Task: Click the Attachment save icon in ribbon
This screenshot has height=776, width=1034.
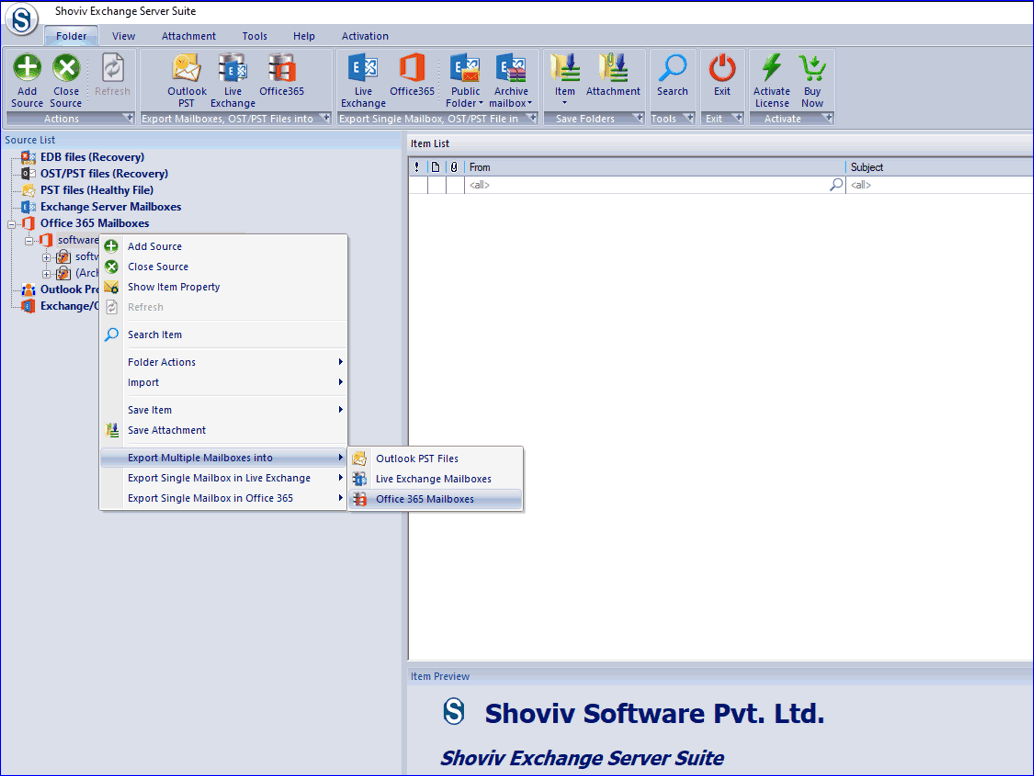Action: (613, 68)
